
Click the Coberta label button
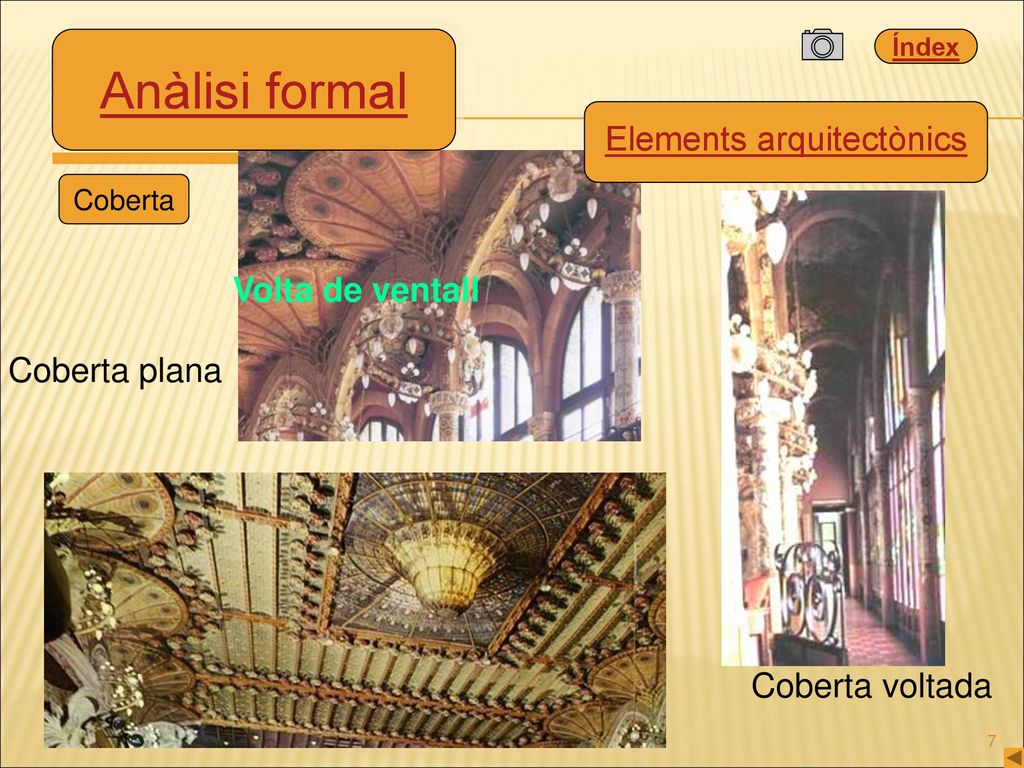(124, 199)
